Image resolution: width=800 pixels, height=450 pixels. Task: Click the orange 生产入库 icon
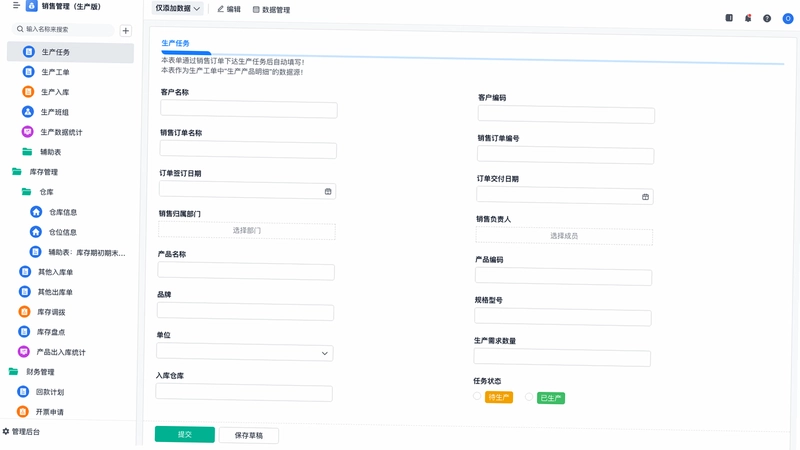28,92
